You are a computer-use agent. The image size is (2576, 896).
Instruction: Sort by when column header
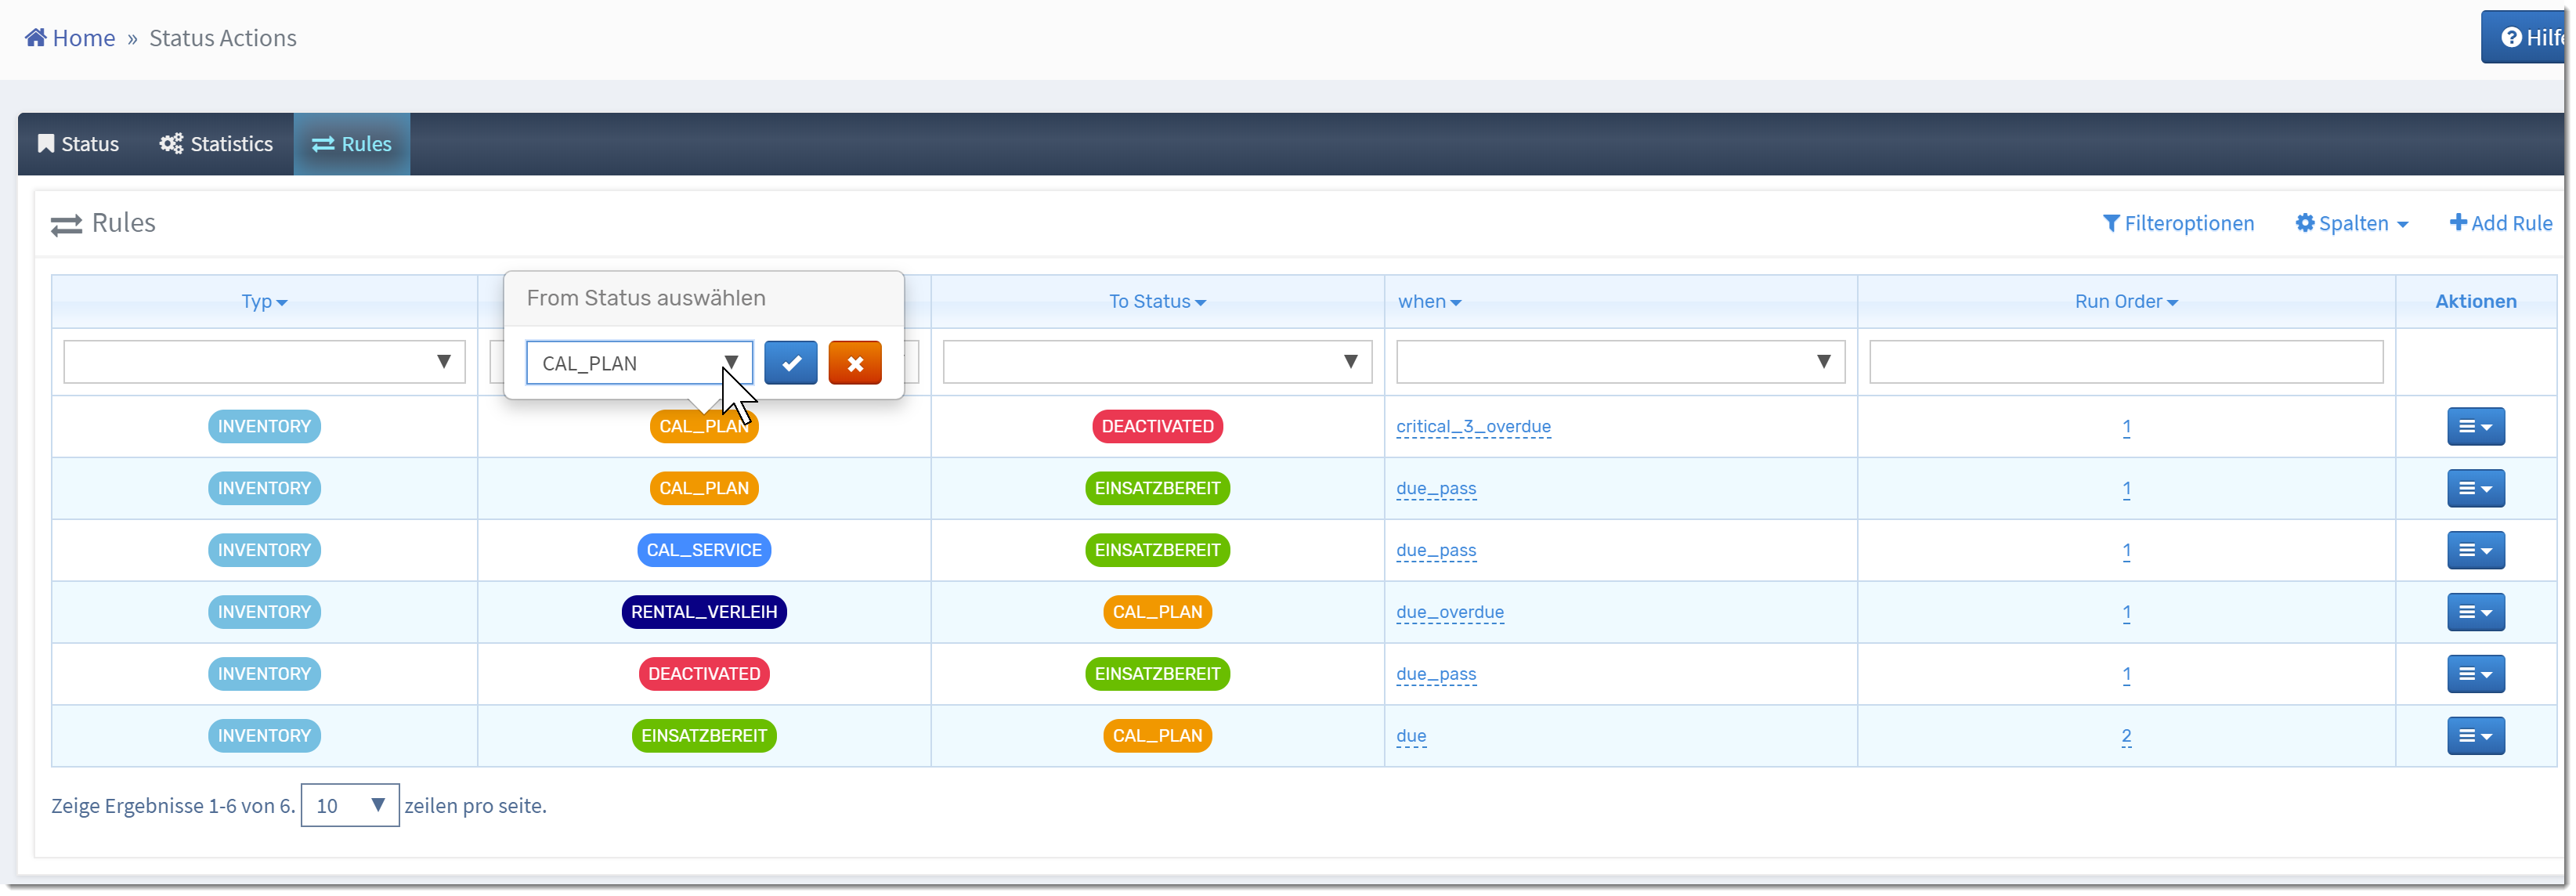coord(1429,301)
